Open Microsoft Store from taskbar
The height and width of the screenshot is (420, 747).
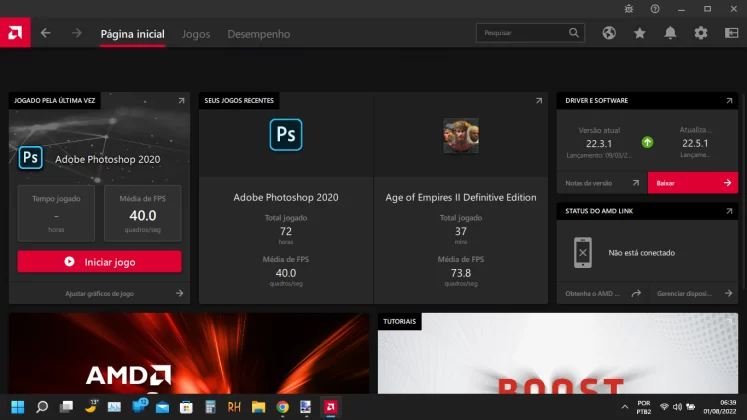(186, 407)
